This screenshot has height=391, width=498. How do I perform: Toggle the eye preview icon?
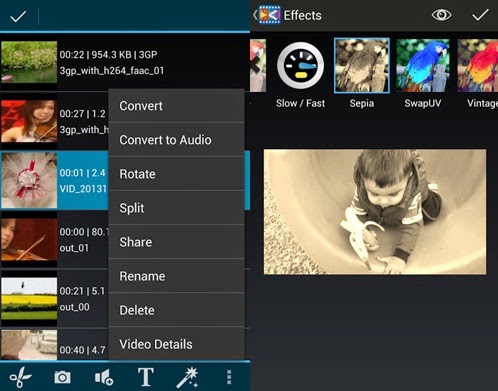[441, 15]
